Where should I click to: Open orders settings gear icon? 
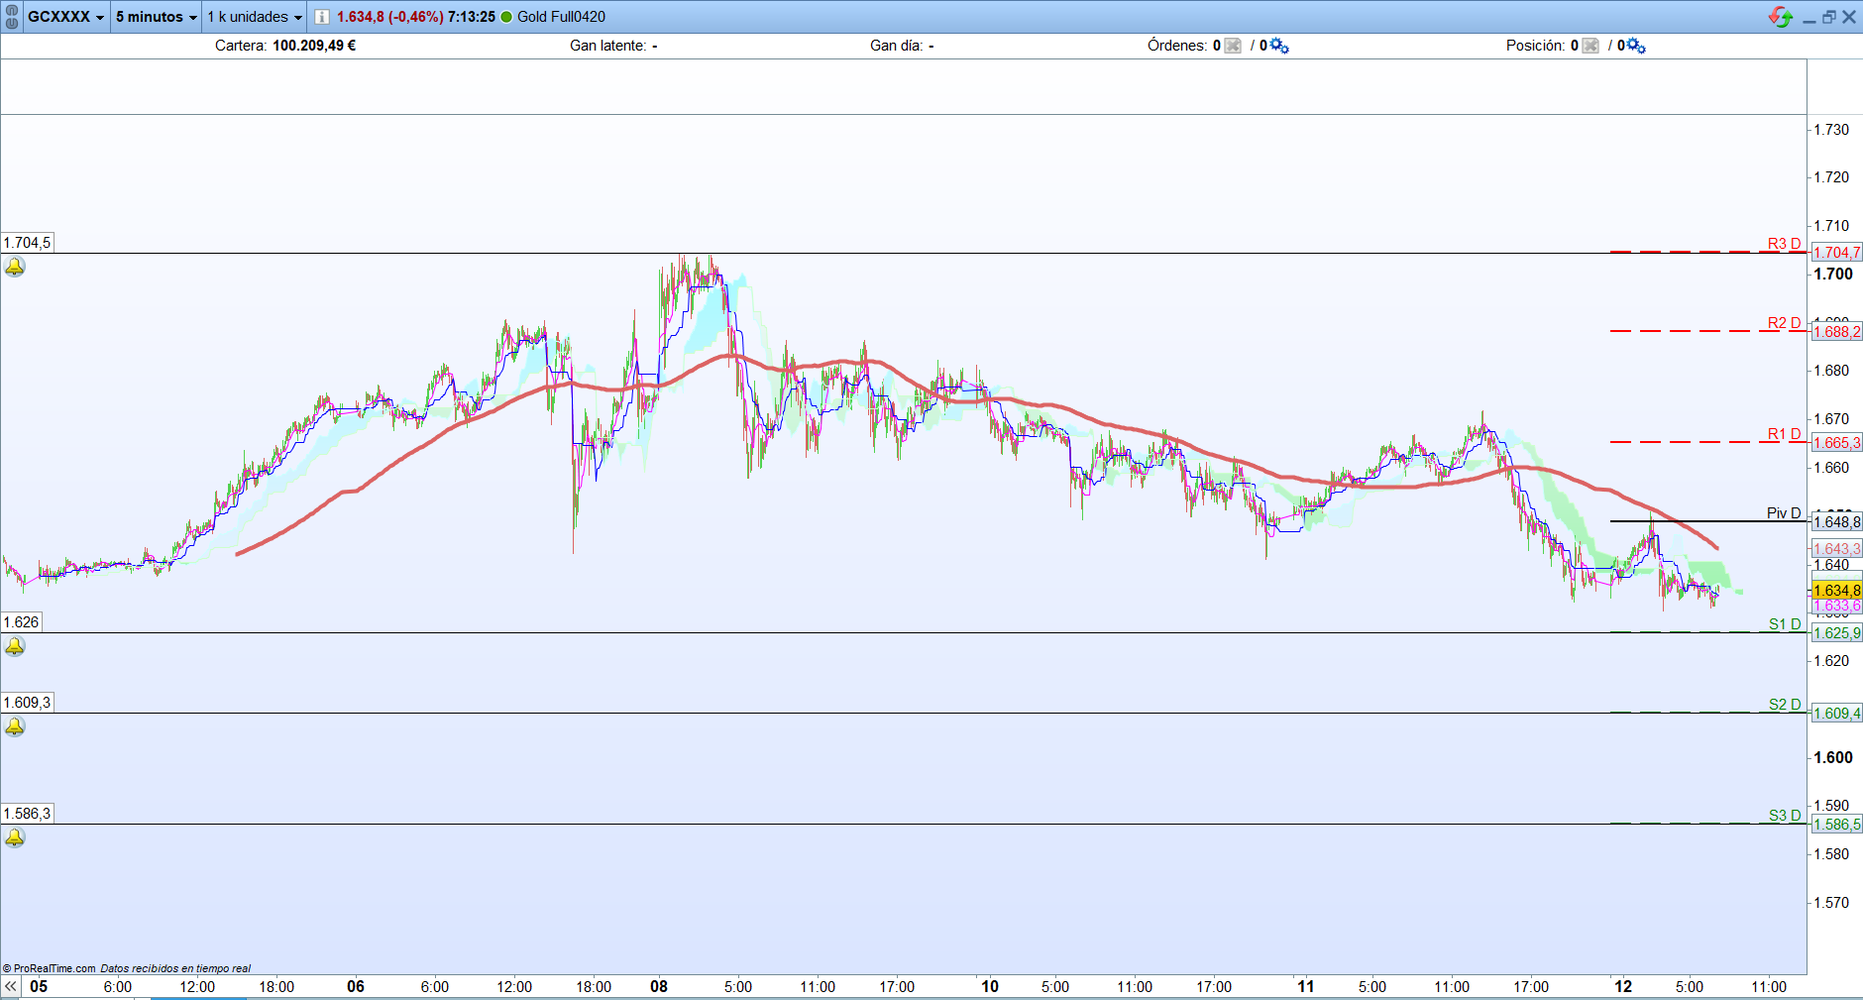point(1279,46)
